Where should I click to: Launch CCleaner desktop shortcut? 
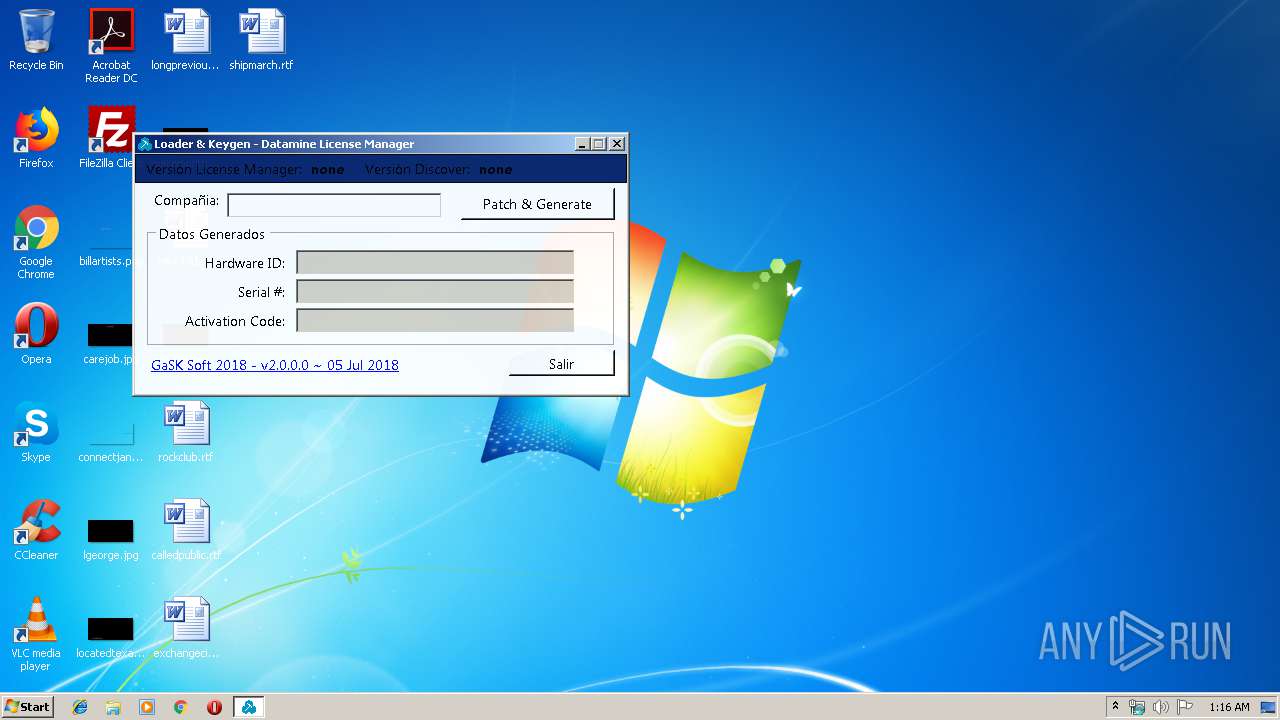click(36, 530)
